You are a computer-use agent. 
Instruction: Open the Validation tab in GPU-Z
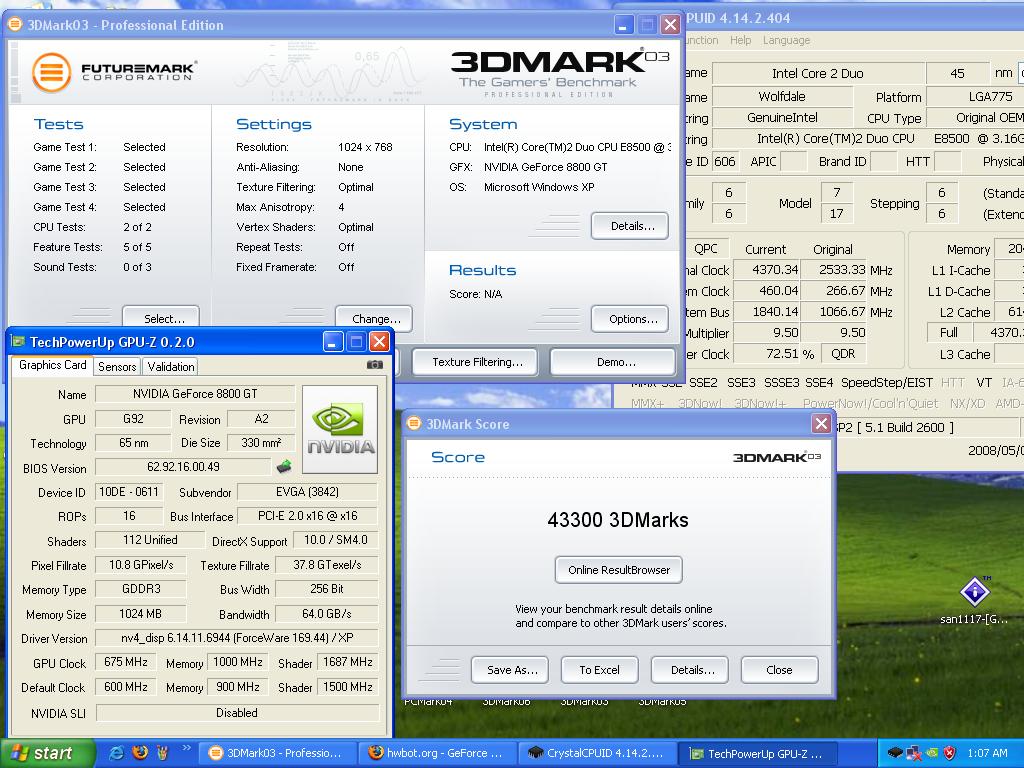point(170,366)
